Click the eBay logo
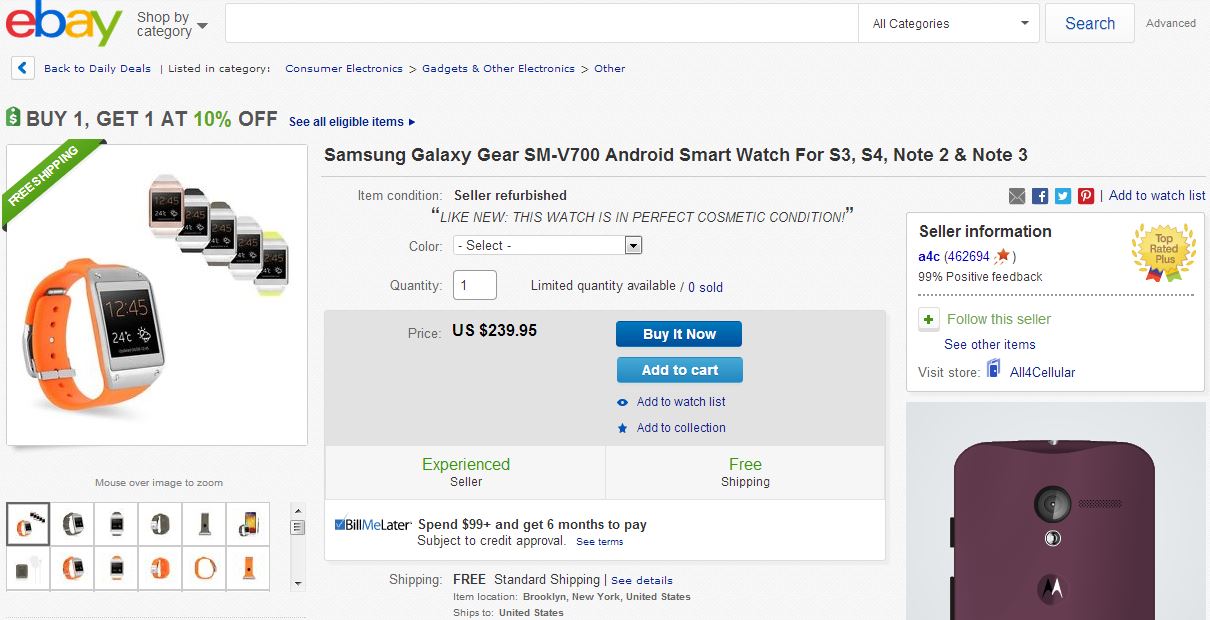 click(63, 24)
